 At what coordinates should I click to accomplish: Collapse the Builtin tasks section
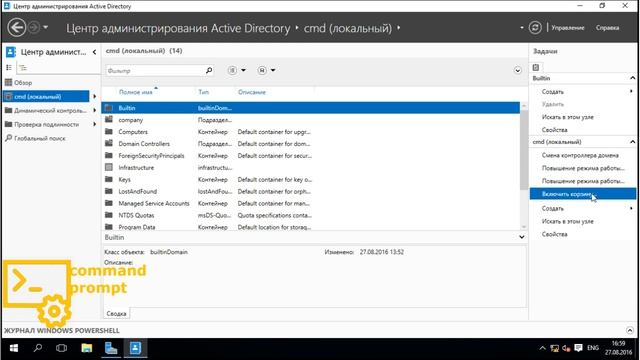pyautogui.click(x=632, y=78)
